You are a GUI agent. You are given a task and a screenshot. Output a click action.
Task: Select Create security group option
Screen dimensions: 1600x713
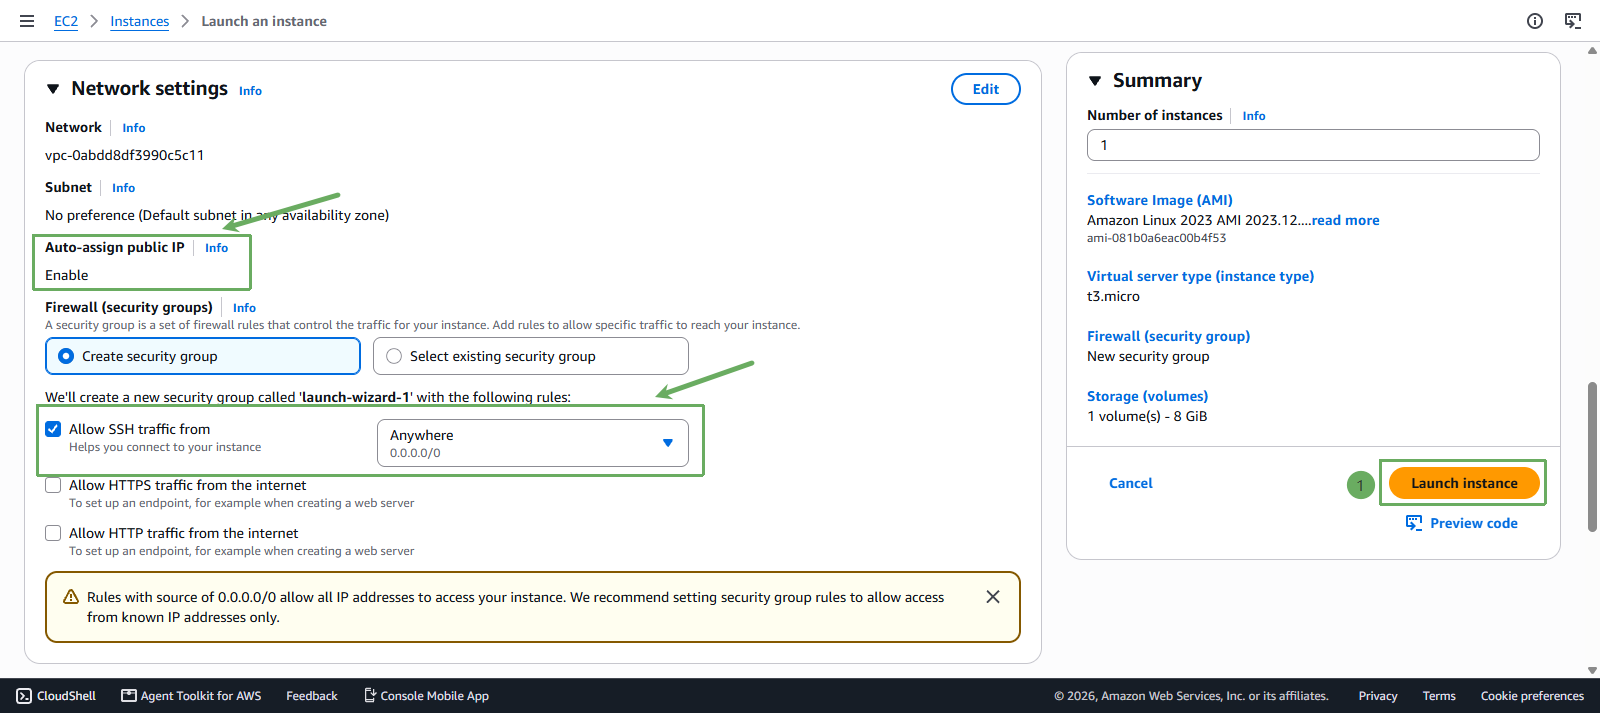point(203,356)
